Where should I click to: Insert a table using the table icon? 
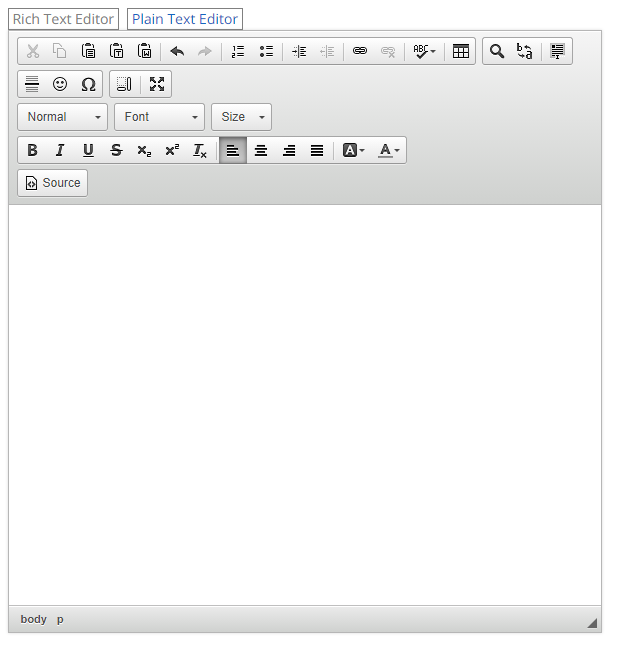click(460, 51)
